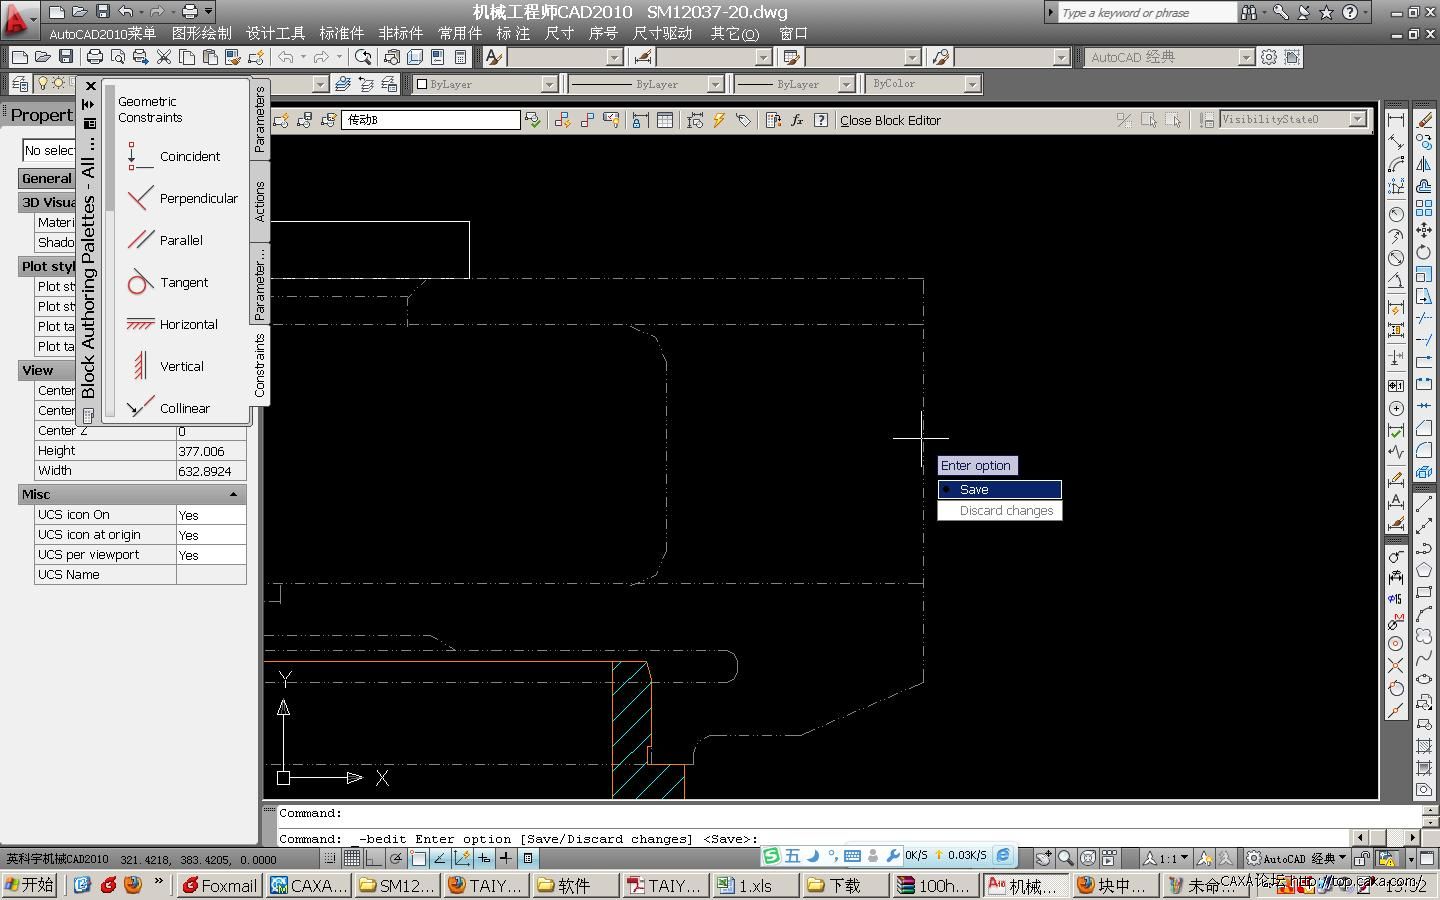Select Discard changes option
The width and height of the screenshot is (1440, 900).
pos(1005,510)
